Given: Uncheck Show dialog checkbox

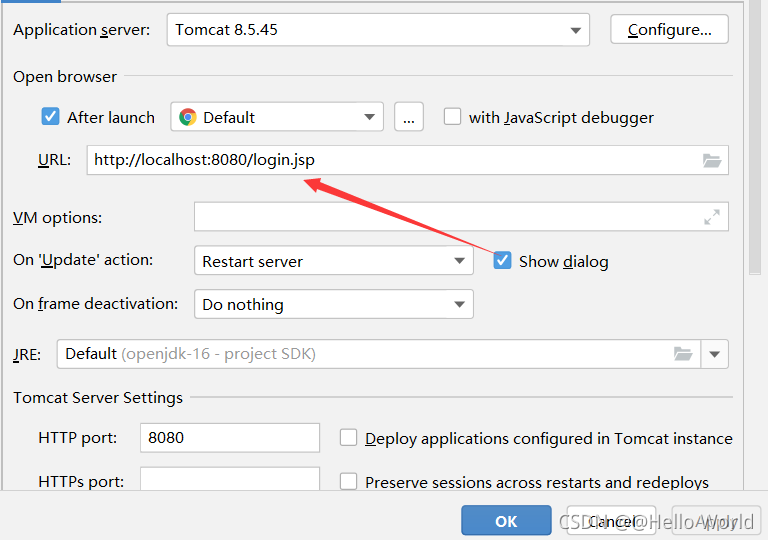Looking at the screenshot, I should click(x=502, y=261).
